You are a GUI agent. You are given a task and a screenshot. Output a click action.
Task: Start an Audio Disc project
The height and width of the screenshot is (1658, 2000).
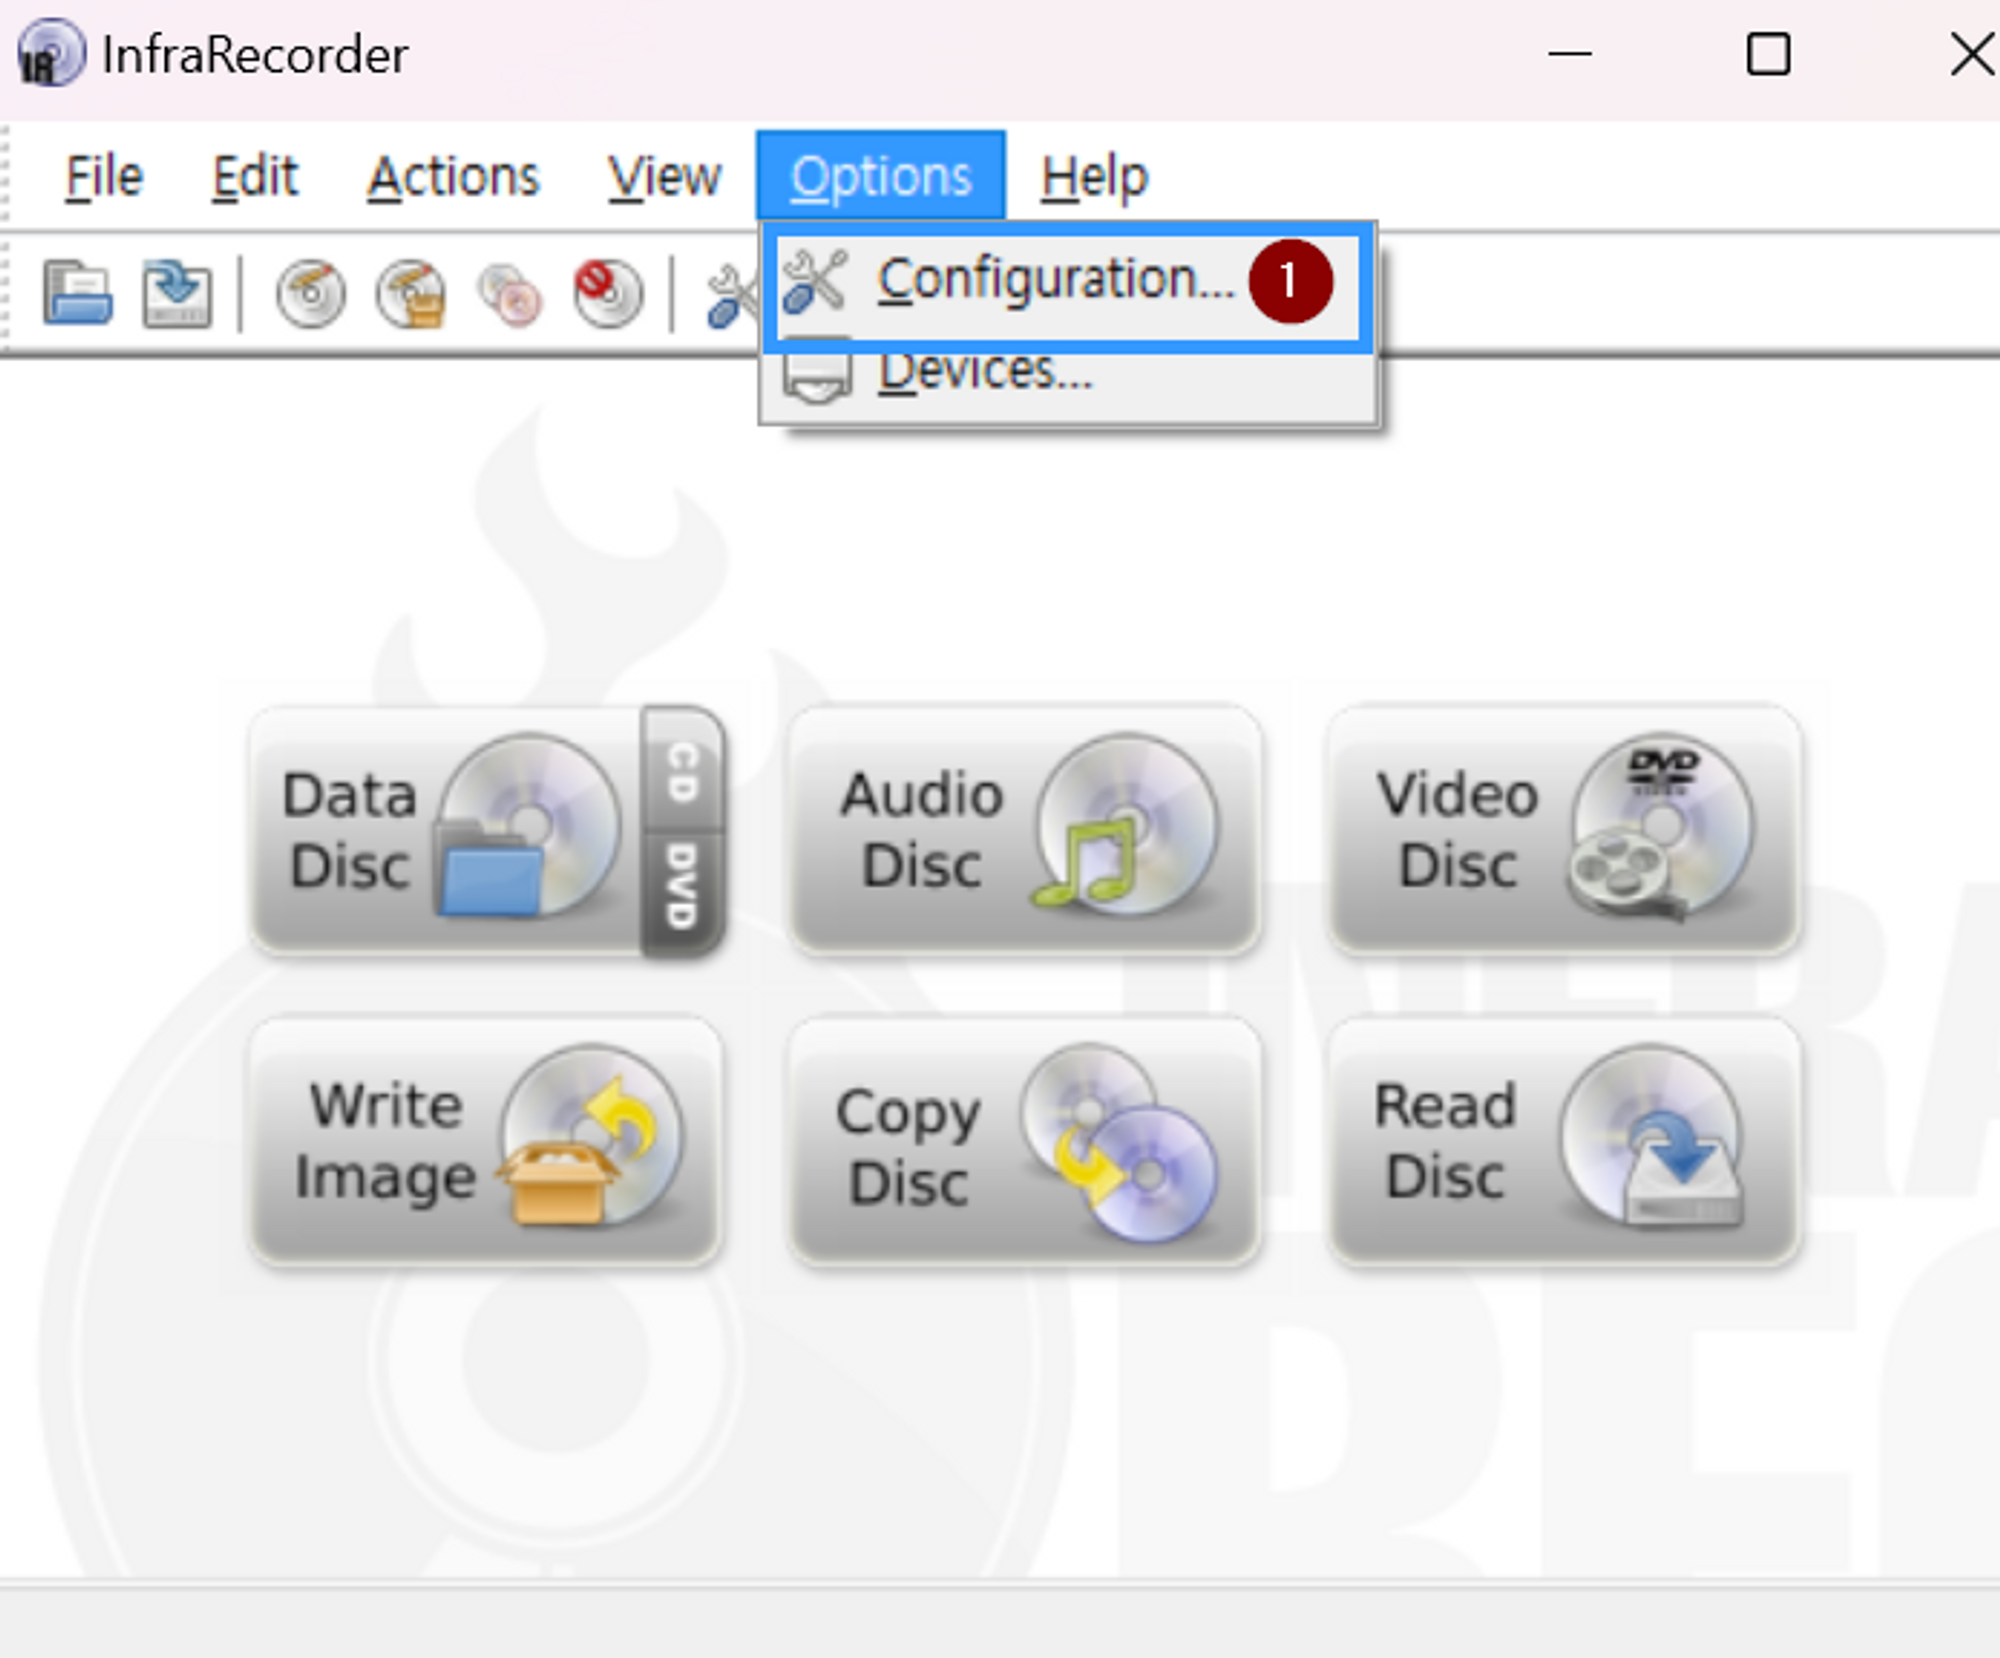[x=1025, y=830]
